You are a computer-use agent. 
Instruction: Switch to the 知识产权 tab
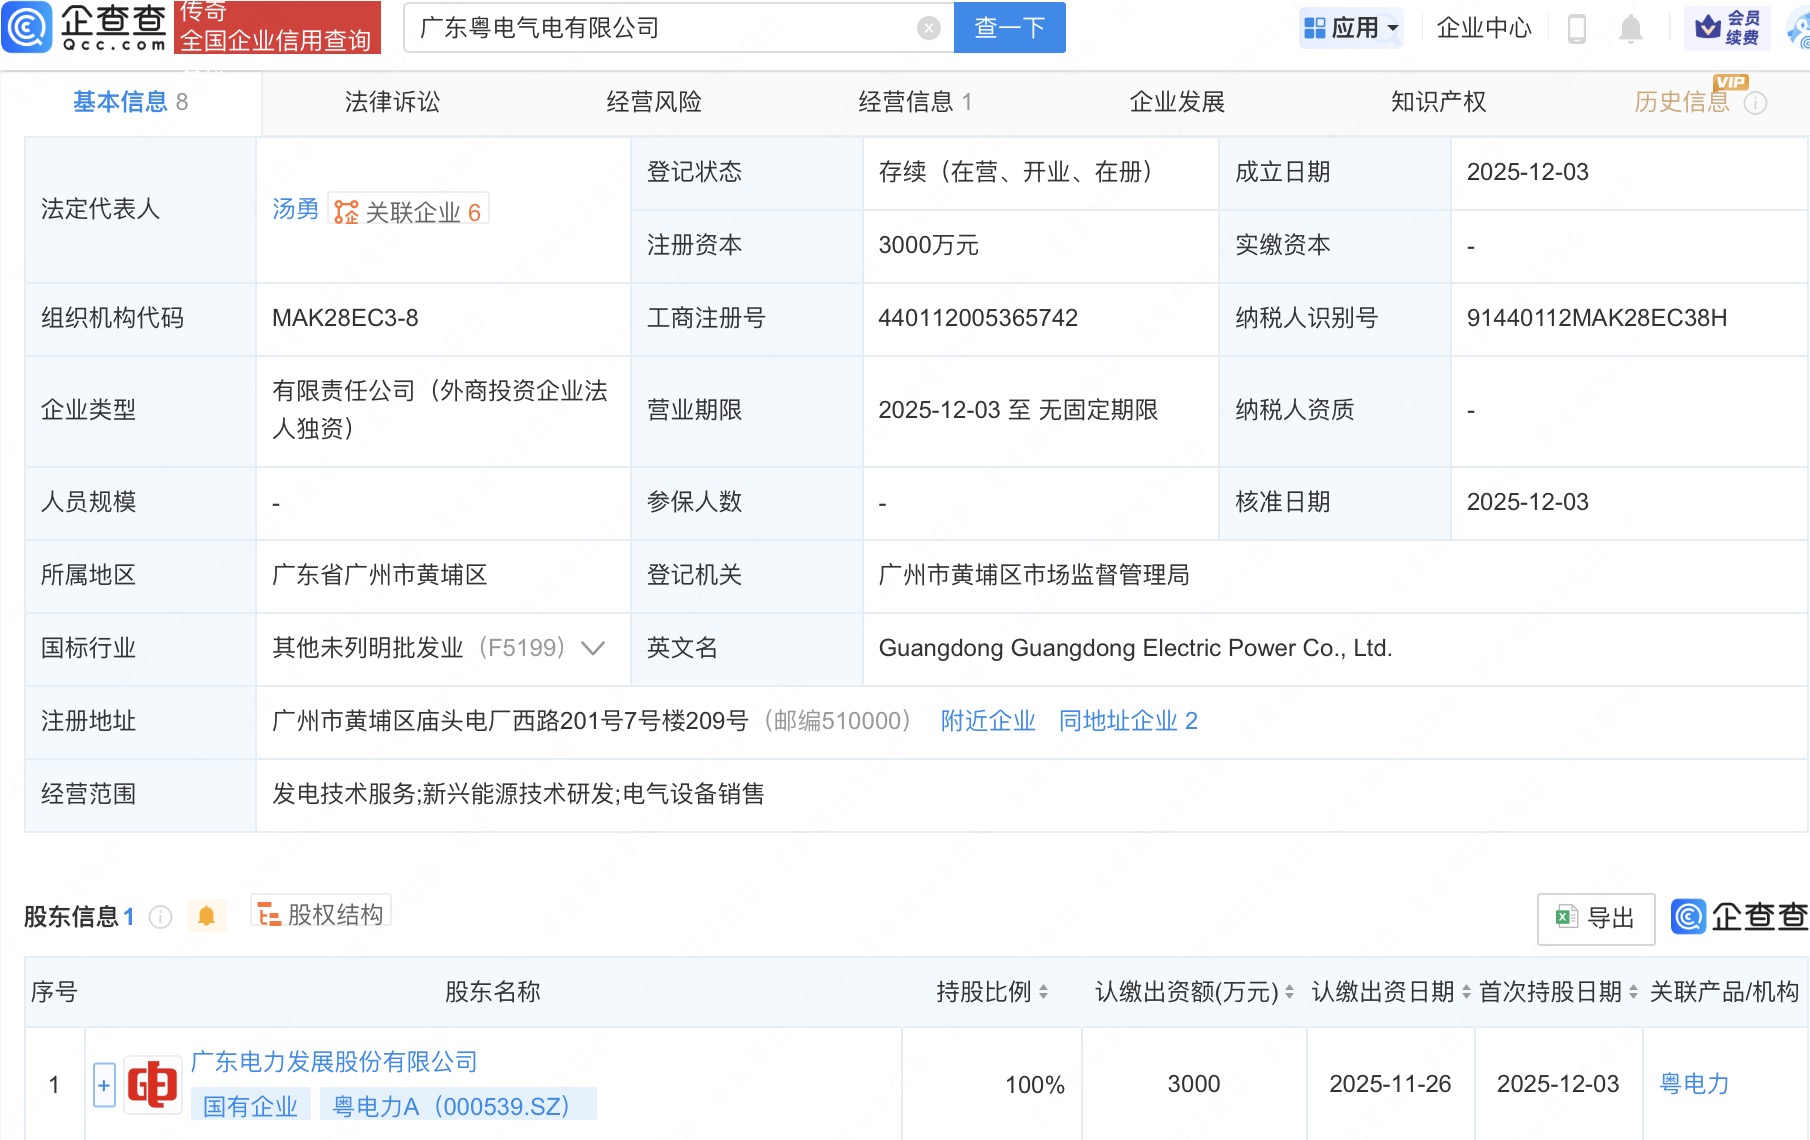click(1438, 102)
